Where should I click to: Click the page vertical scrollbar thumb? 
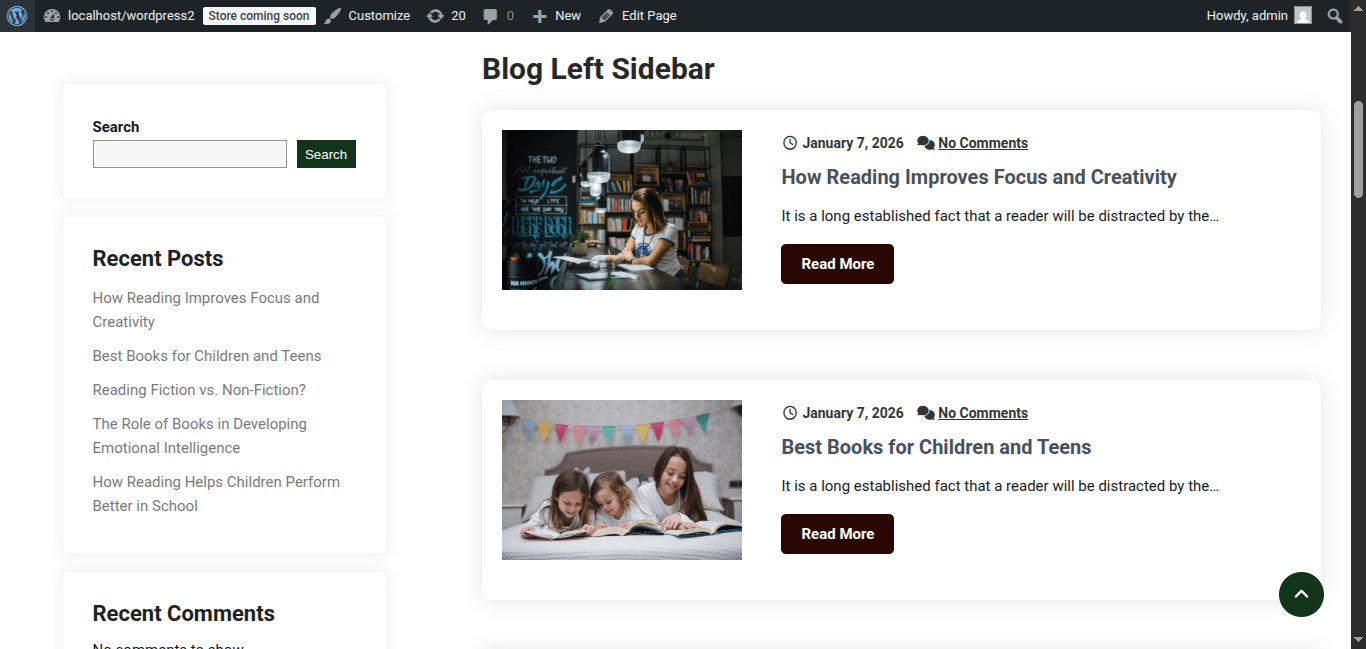click(1358, 148)
